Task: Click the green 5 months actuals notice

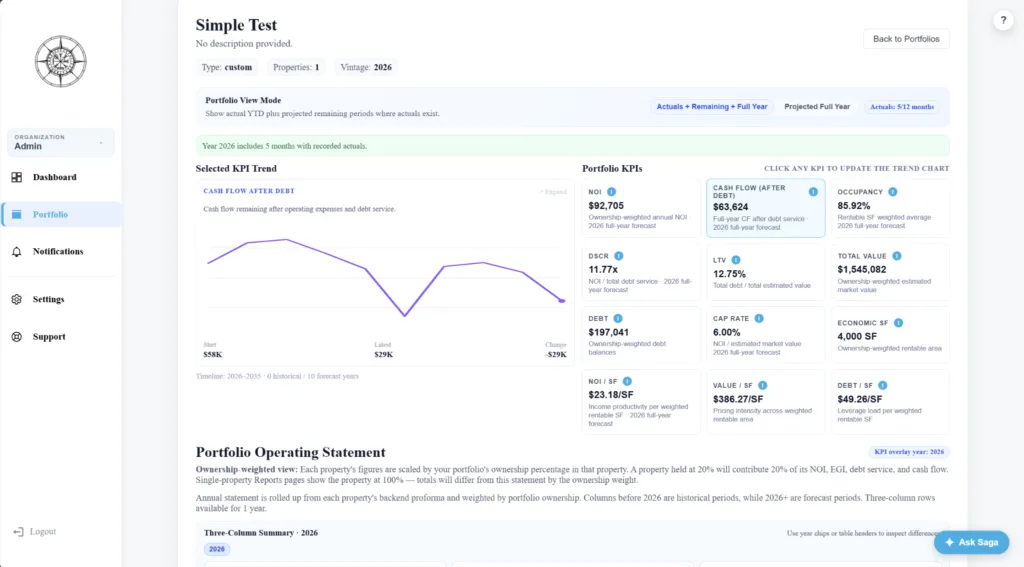Action: click(572, 146)
